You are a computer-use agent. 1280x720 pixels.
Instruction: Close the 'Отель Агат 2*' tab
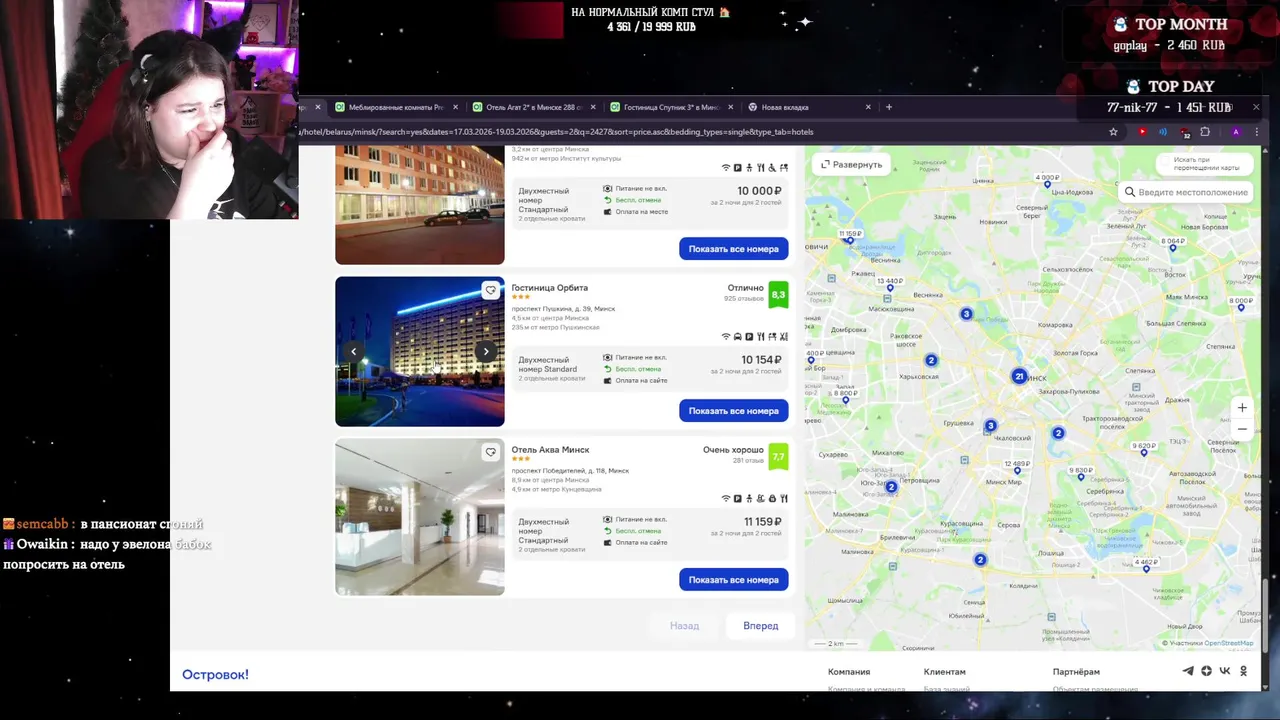593,107
